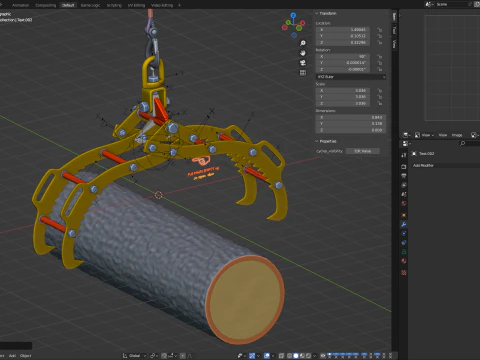Toggle lock for Rotation Z
Screen dimensions: 480x360
pos(379,69)
